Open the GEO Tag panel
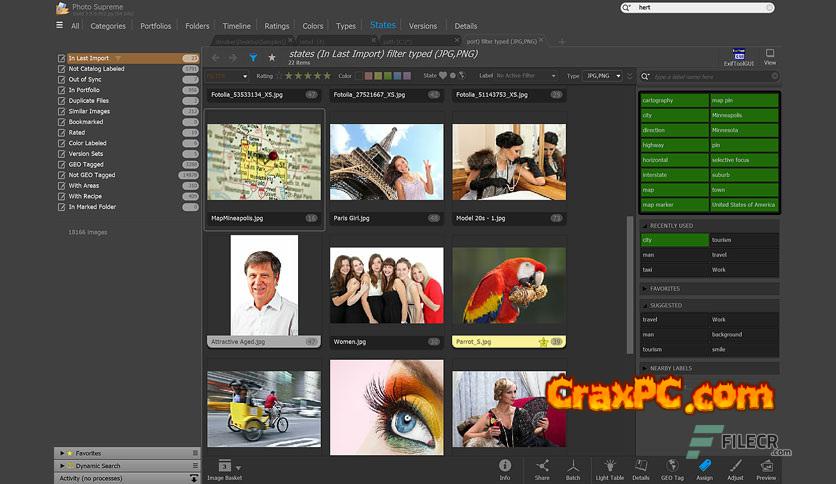The height and width of the screenshot is (484, 836). 673,467
